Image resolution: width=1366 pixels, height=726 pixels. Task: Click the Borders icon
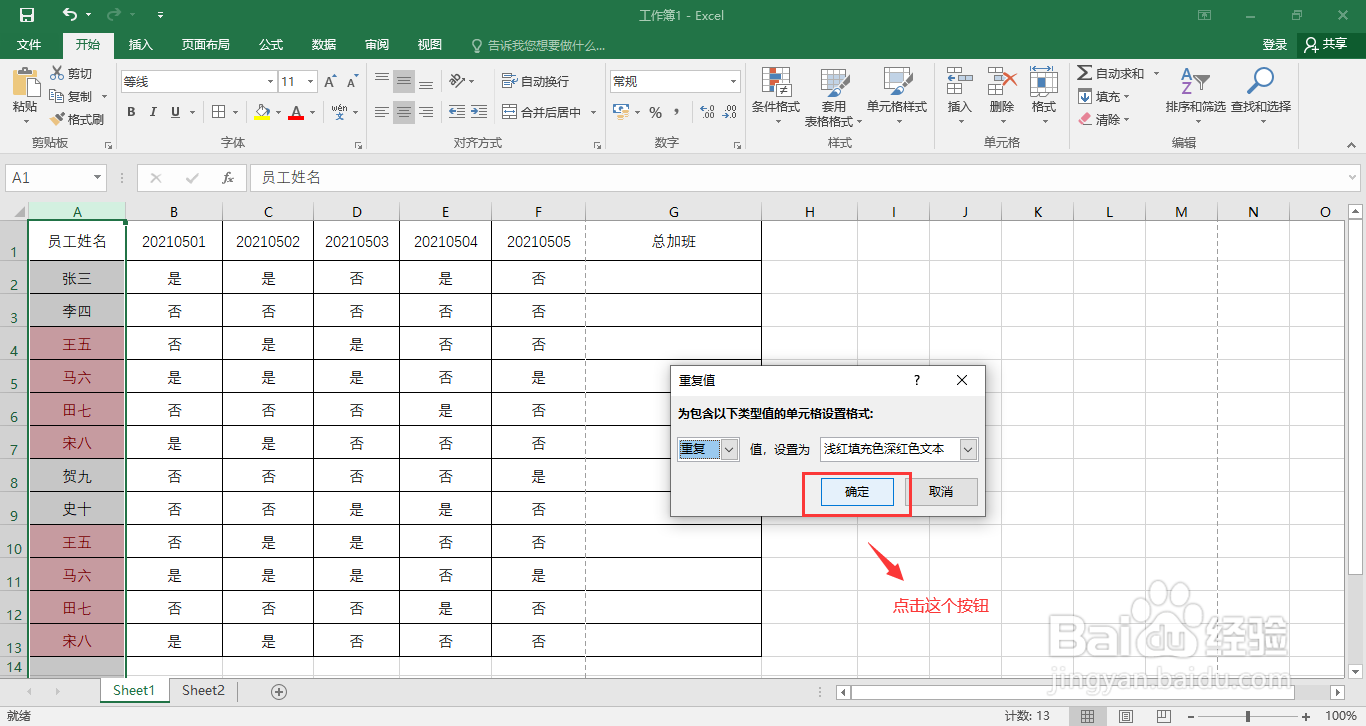[x=219, y=112]
